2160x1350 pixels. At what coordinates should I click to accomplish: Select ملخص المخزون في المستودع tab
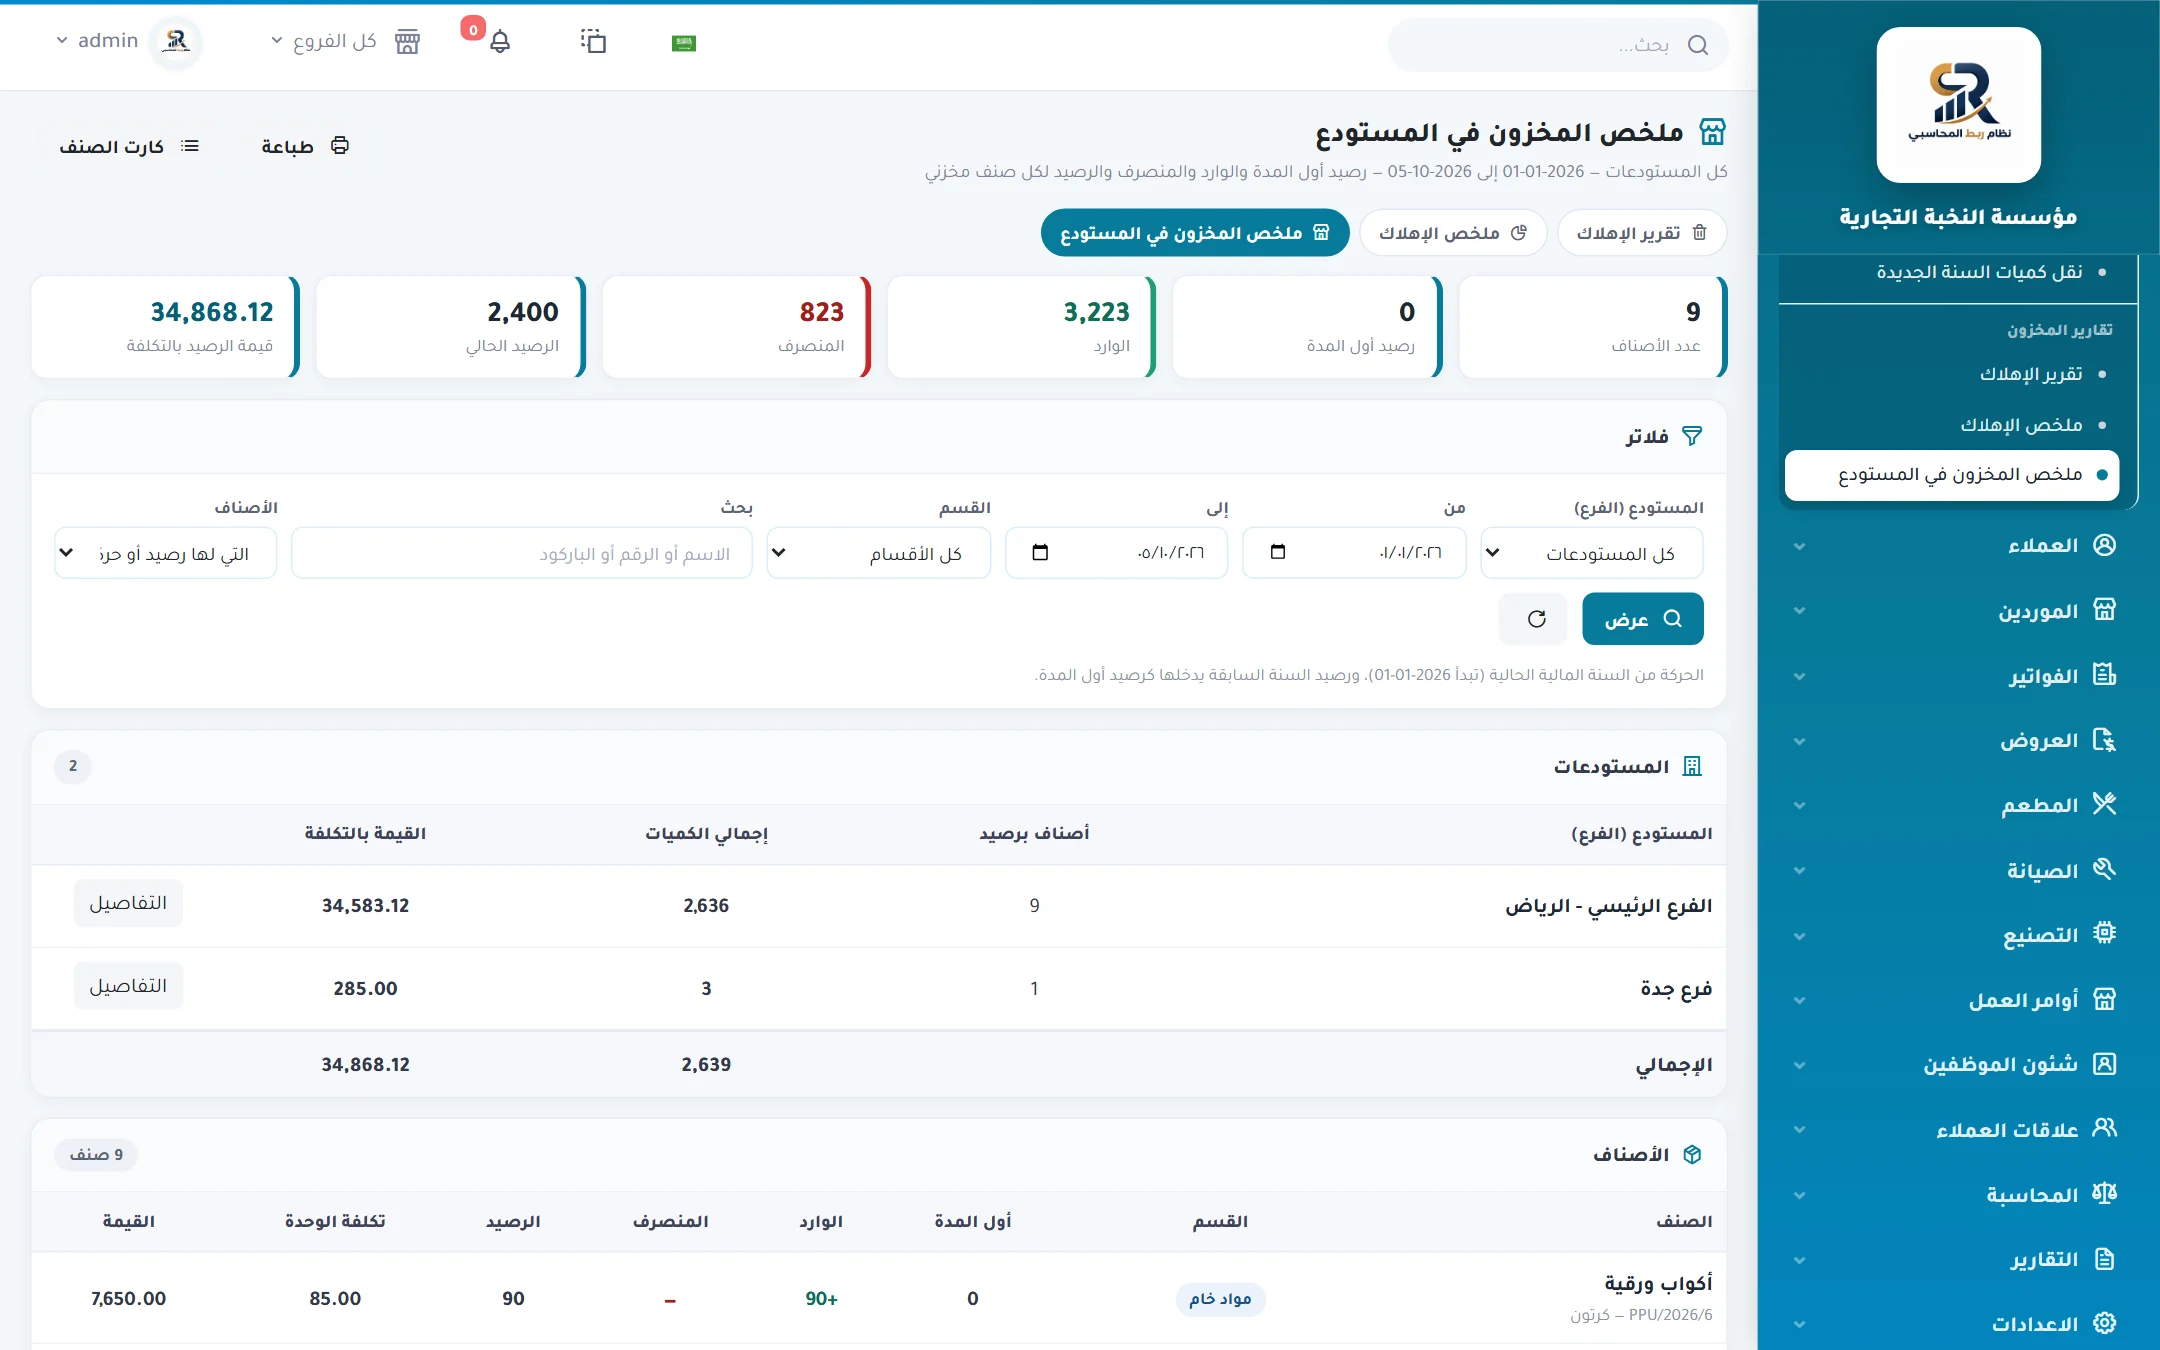click(x=1195, y=233)
